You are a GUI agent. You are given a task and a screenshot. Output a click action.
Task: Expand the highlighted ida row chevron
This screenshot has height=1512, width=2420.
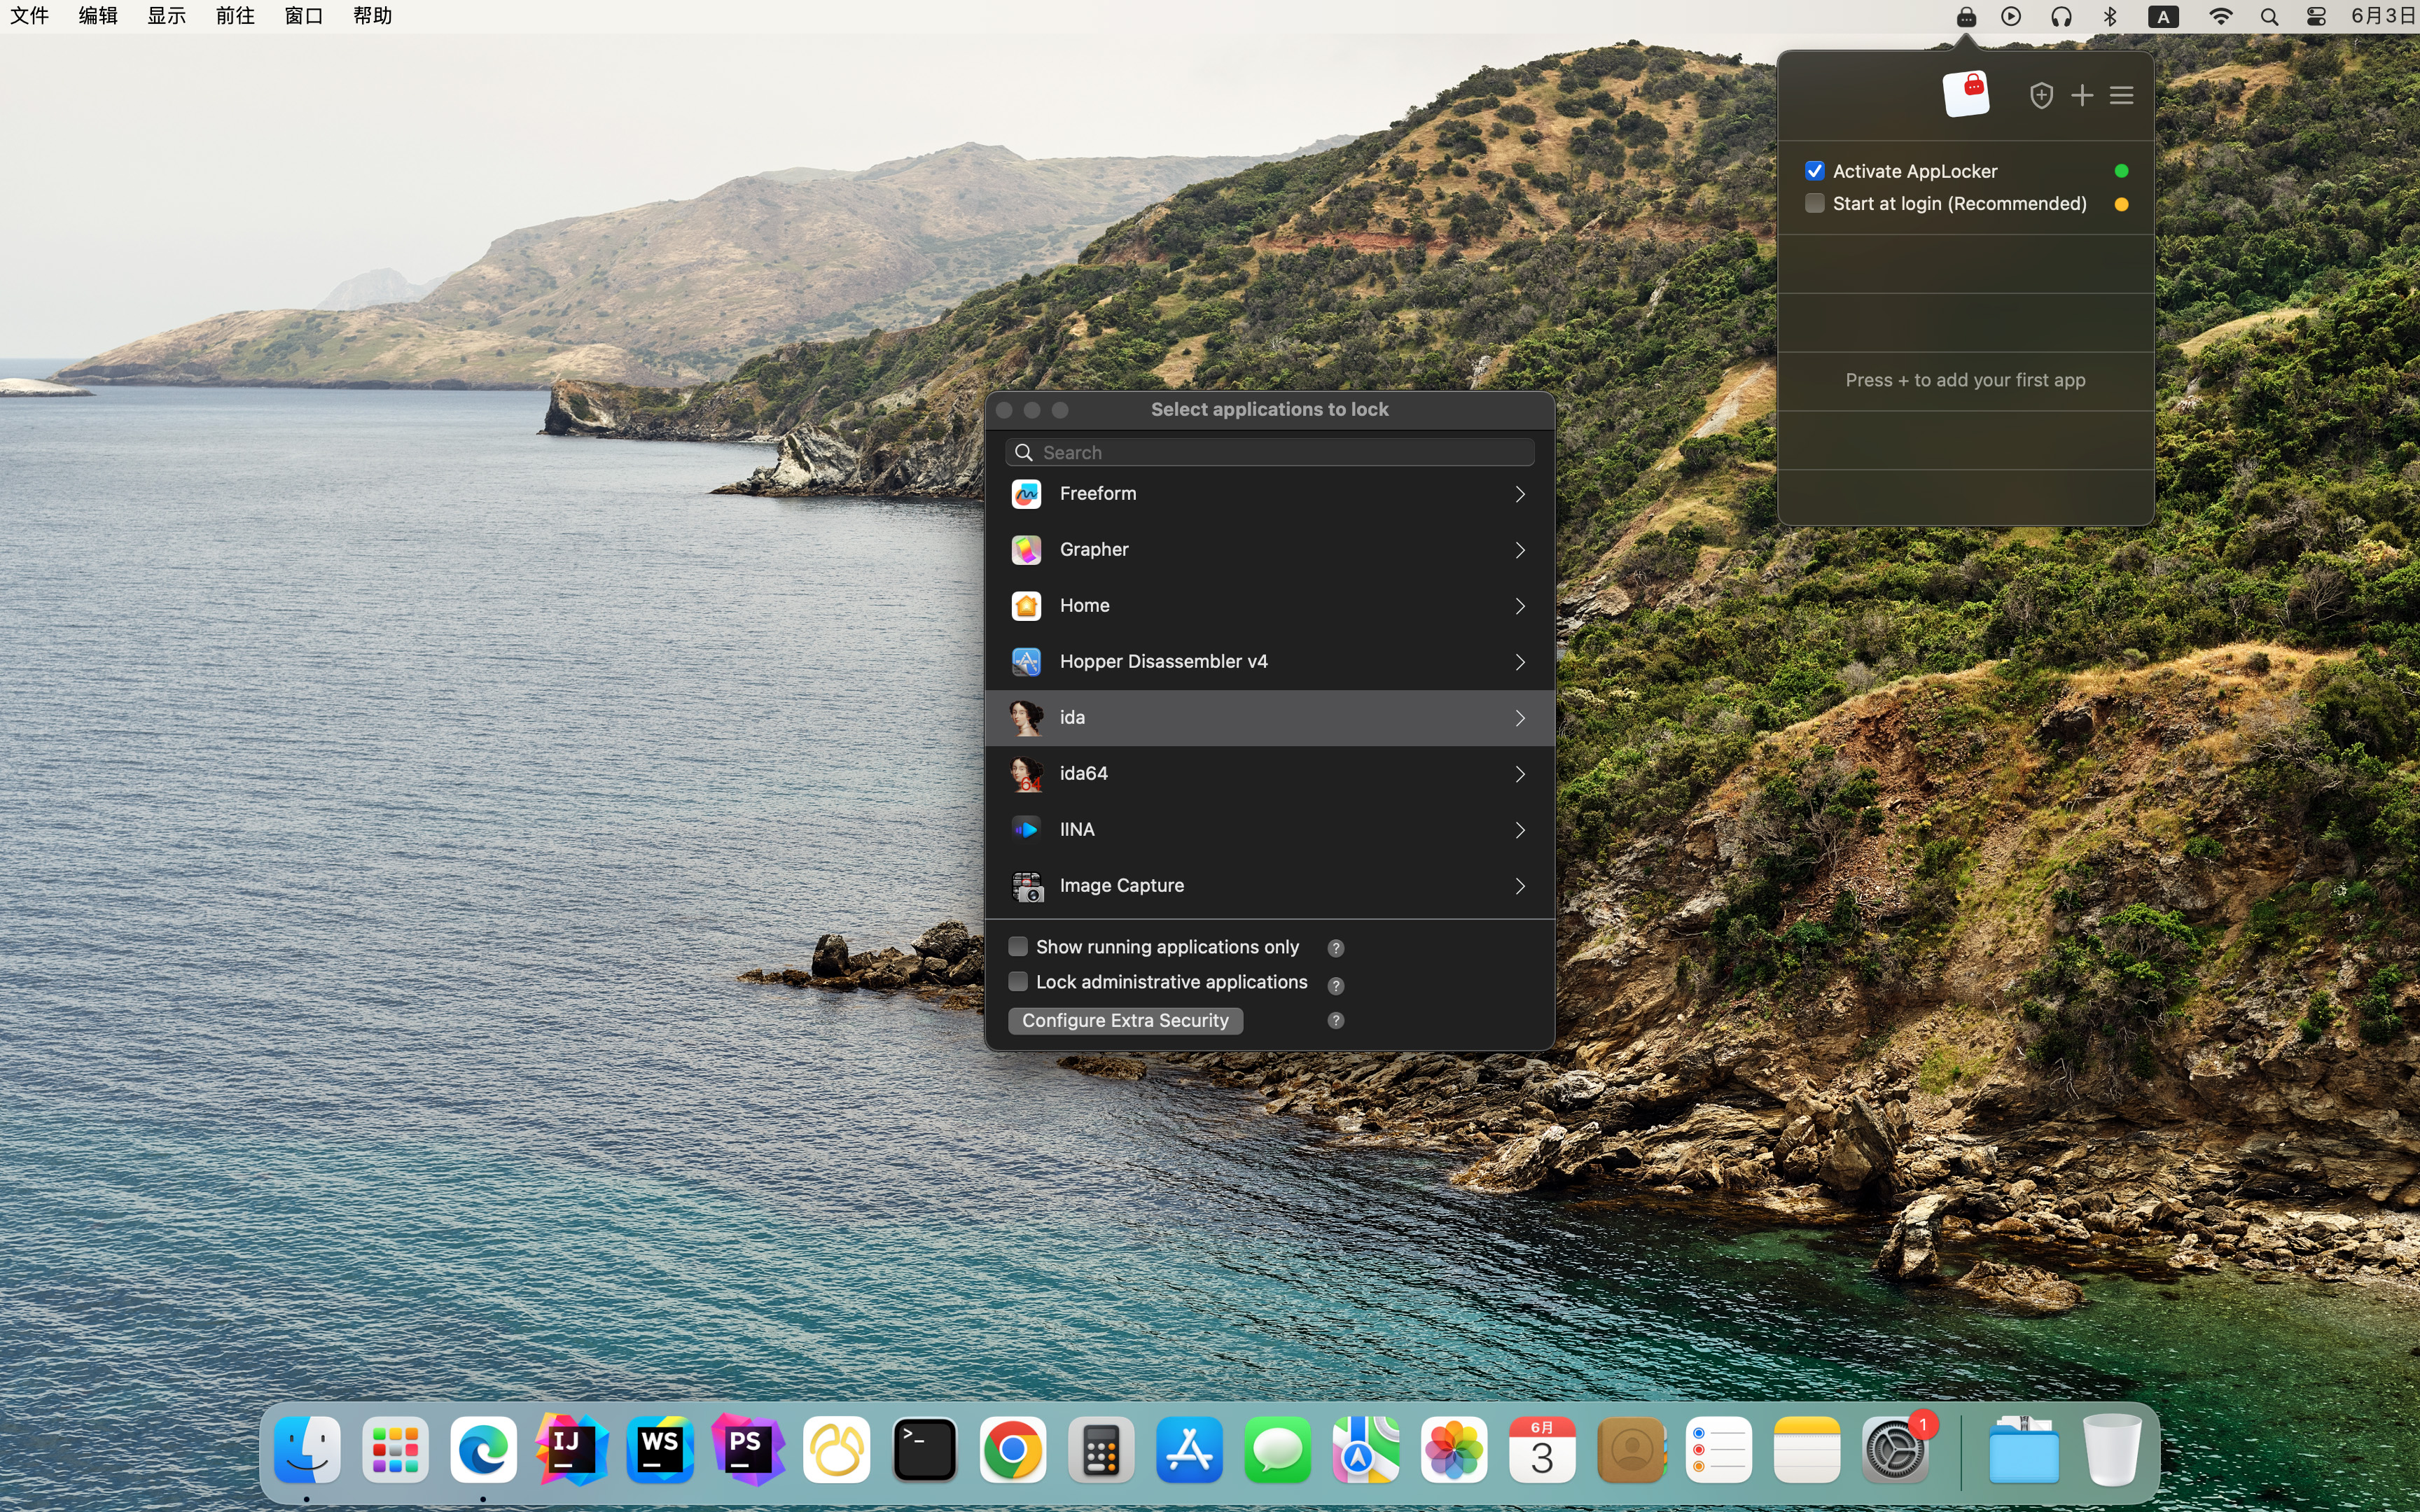tap(1520, 718)
